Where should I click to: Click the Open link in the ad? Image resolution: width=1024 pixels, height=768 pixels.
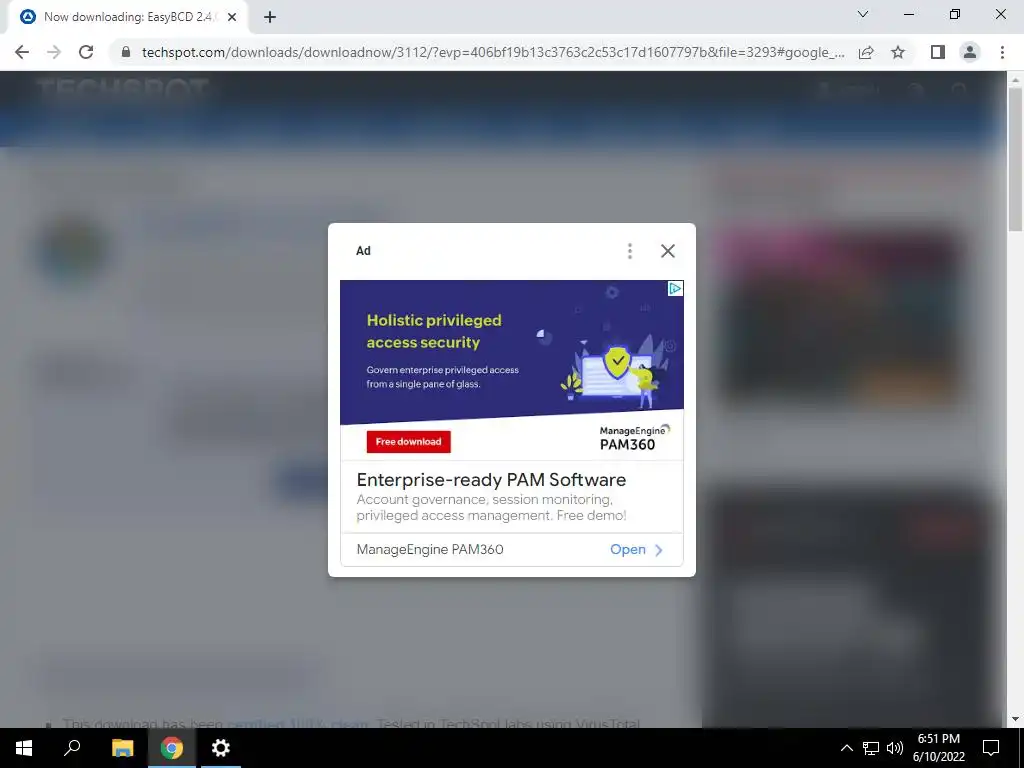628,549
